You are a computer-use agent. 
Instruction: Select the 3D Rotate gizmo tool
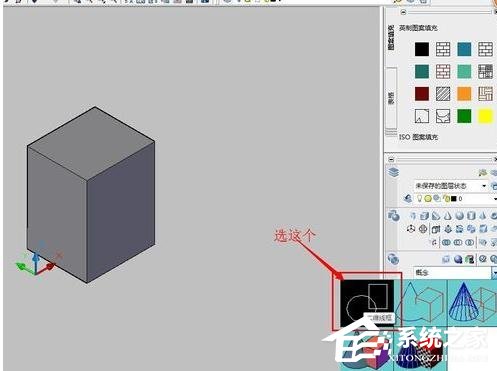click(x=423, y=229)
